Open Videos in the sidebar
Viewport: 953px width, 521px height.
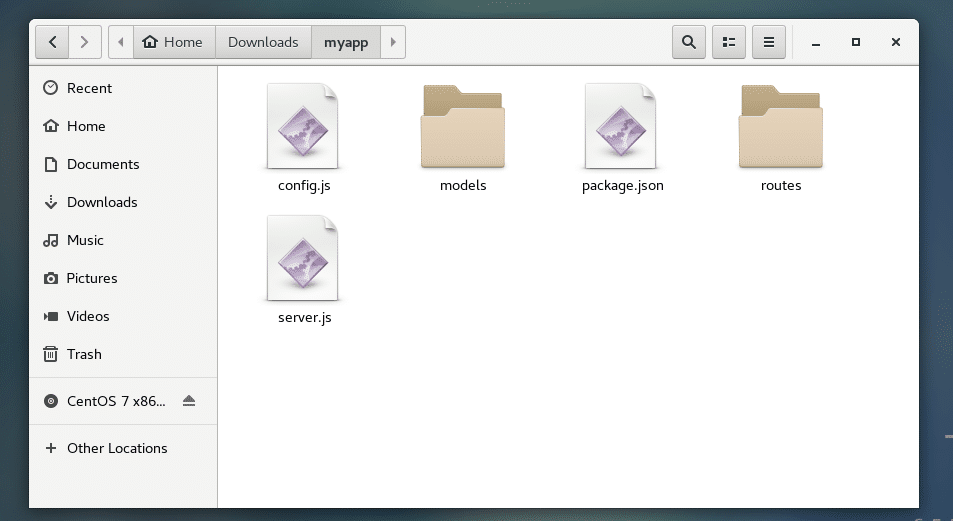(x=123, y=316)
